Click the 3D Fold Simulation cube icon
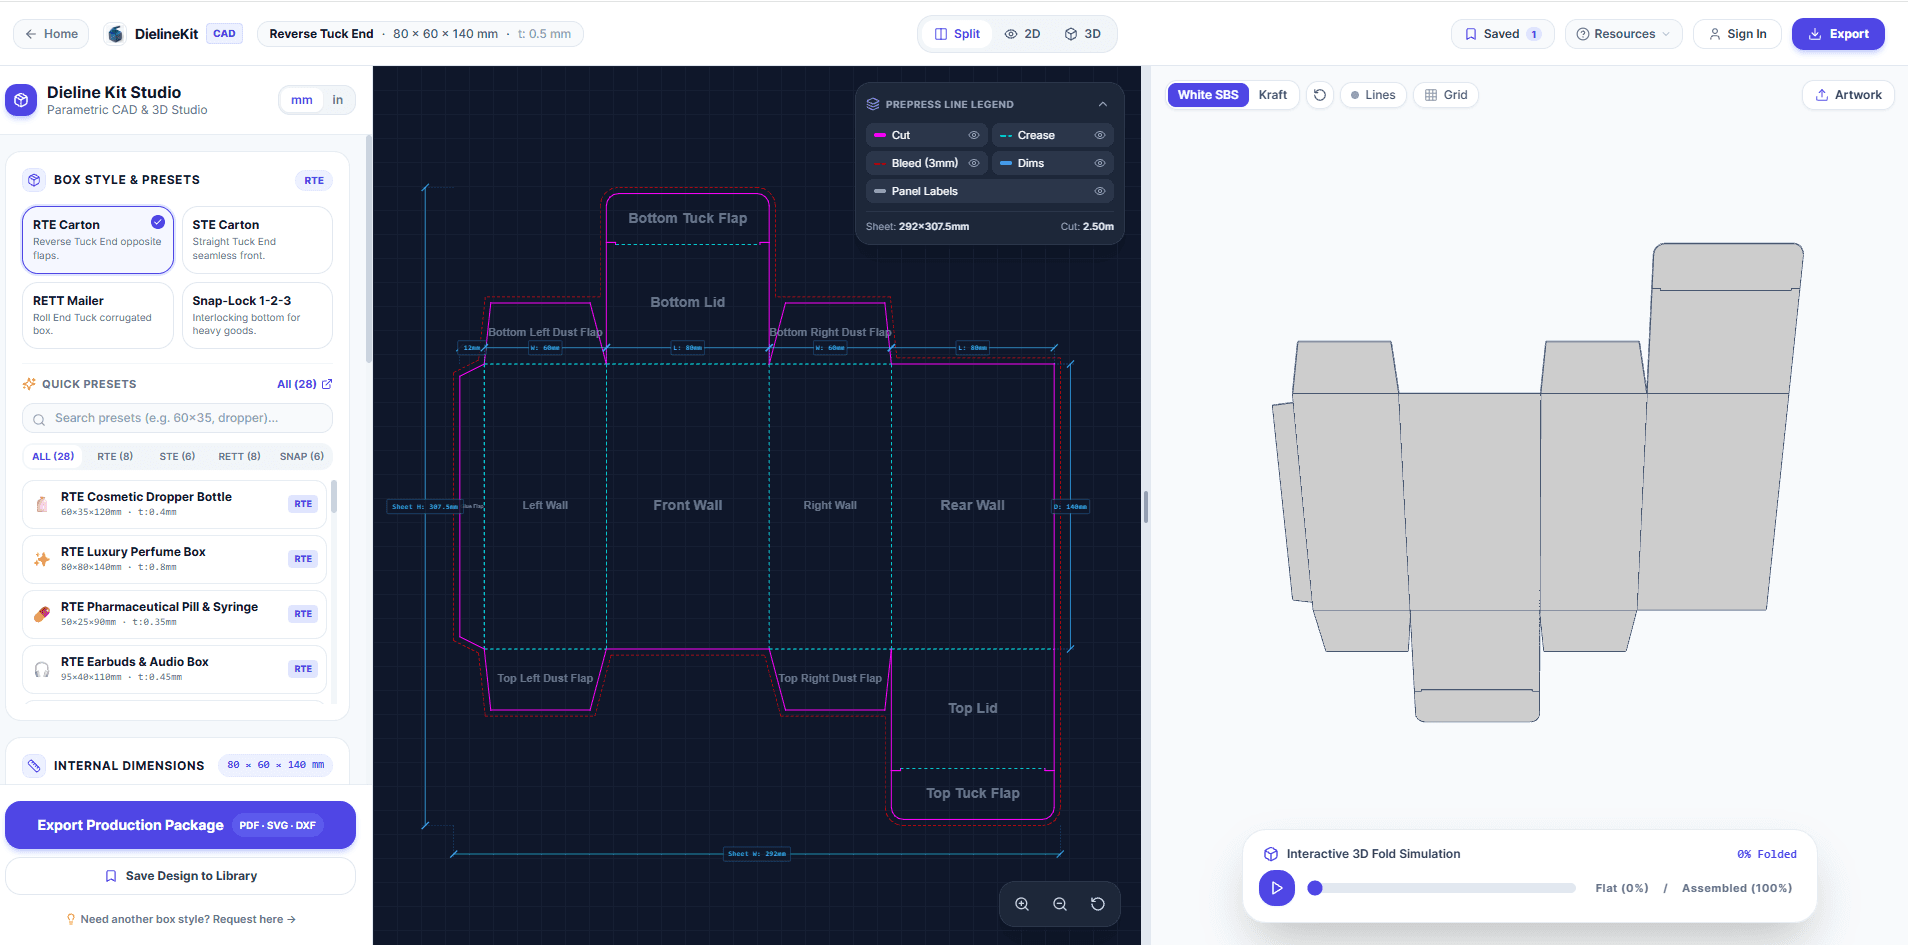Screen dimensions: 1908x945 point(1271,854)
